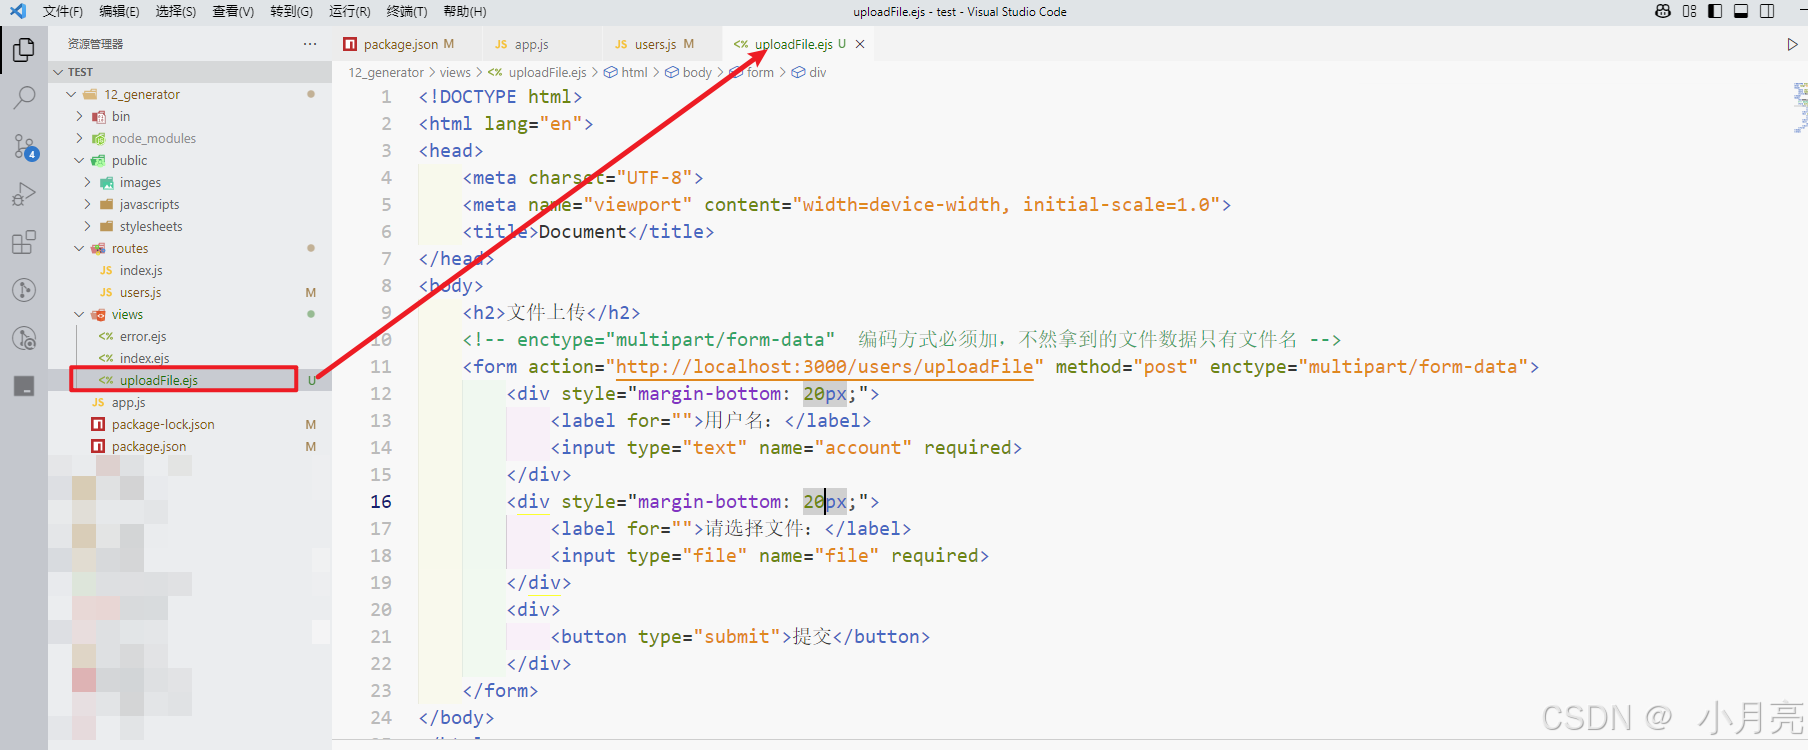Collapse the 12_generator folder

71,95
